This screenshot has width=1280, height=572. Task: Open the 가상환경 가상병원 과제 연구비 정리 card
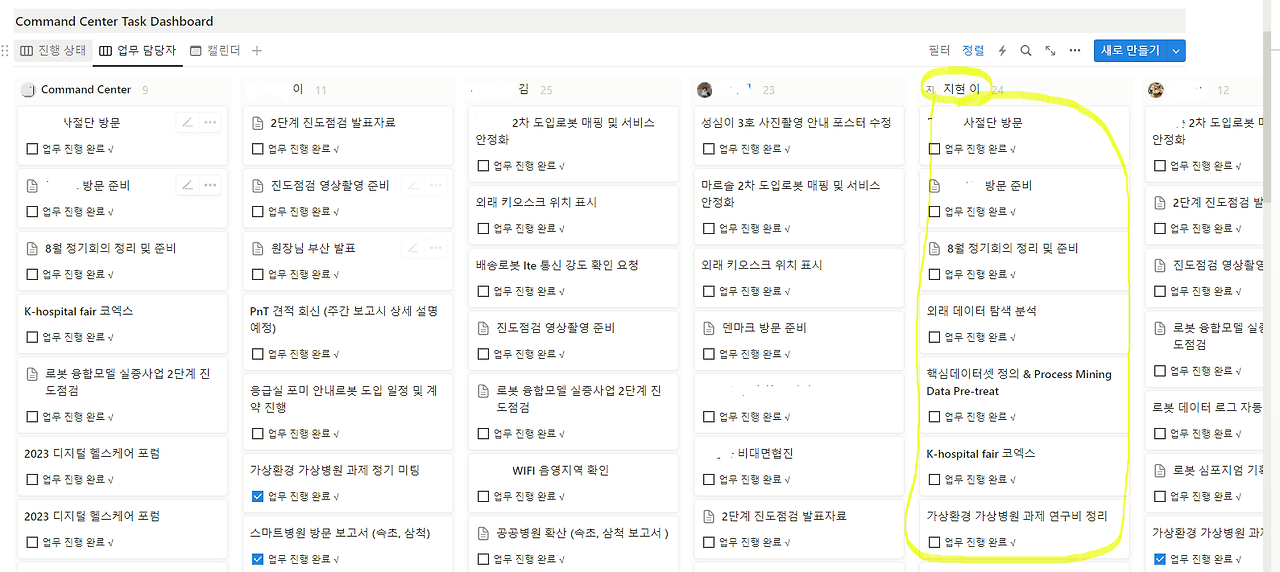pyautogui.click(x=1024, y=529)
